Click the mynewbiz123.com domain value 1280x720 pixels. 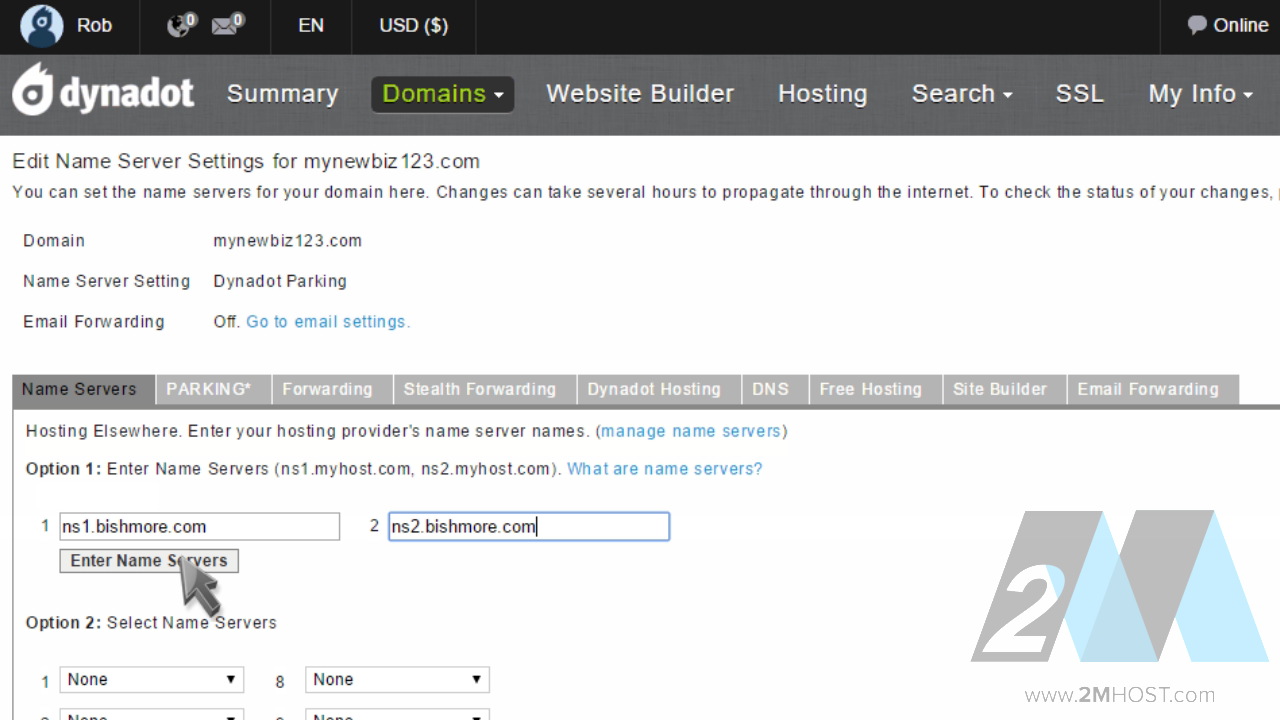pyautogui.click(x=288, y=241)
